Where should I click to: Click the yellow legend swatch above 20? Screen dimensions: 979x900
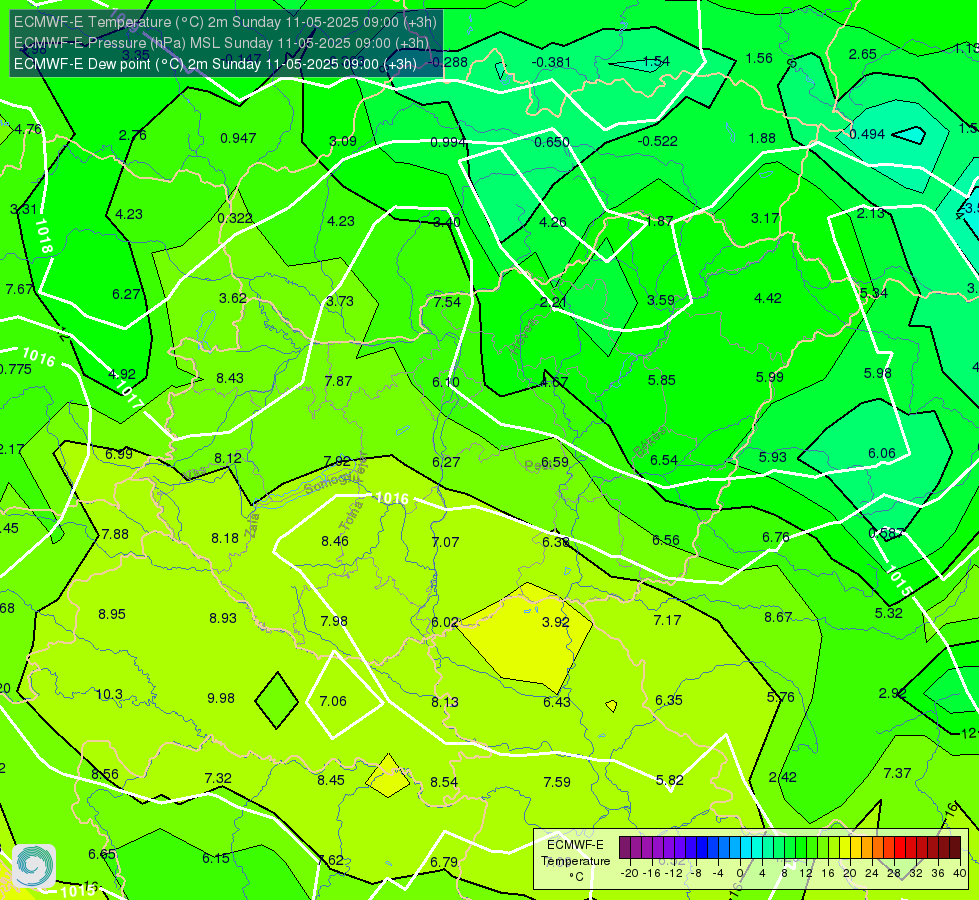tap(845, 848)
